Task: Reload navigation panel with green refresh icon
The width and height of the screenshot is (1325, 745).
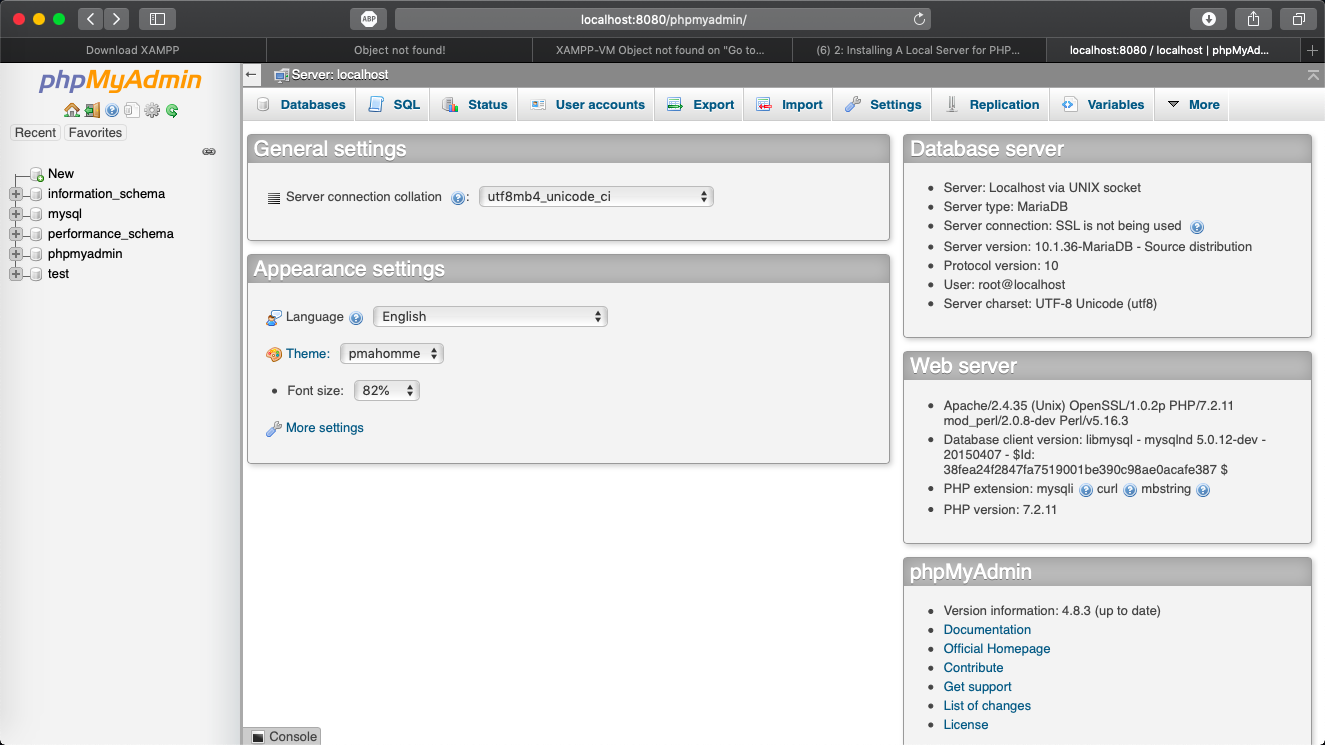Action: pyautogui.click(x=172, y=110)
